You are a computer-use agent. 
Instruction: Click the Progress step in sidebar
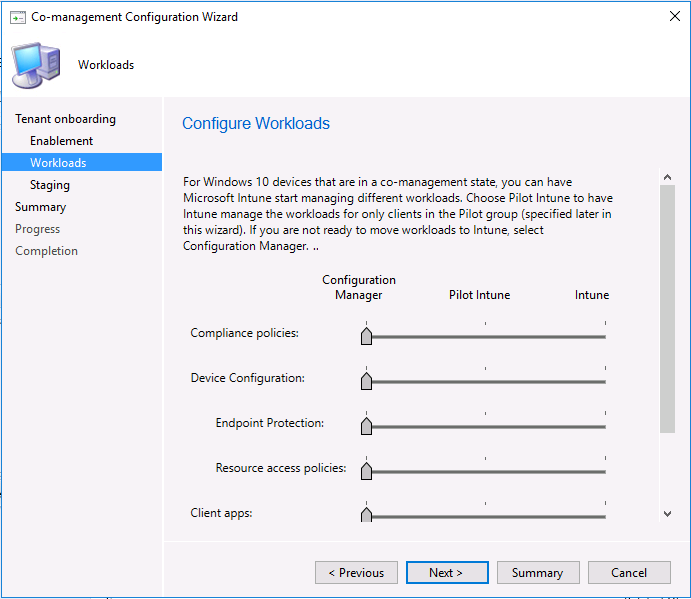[x=37, y=229]
